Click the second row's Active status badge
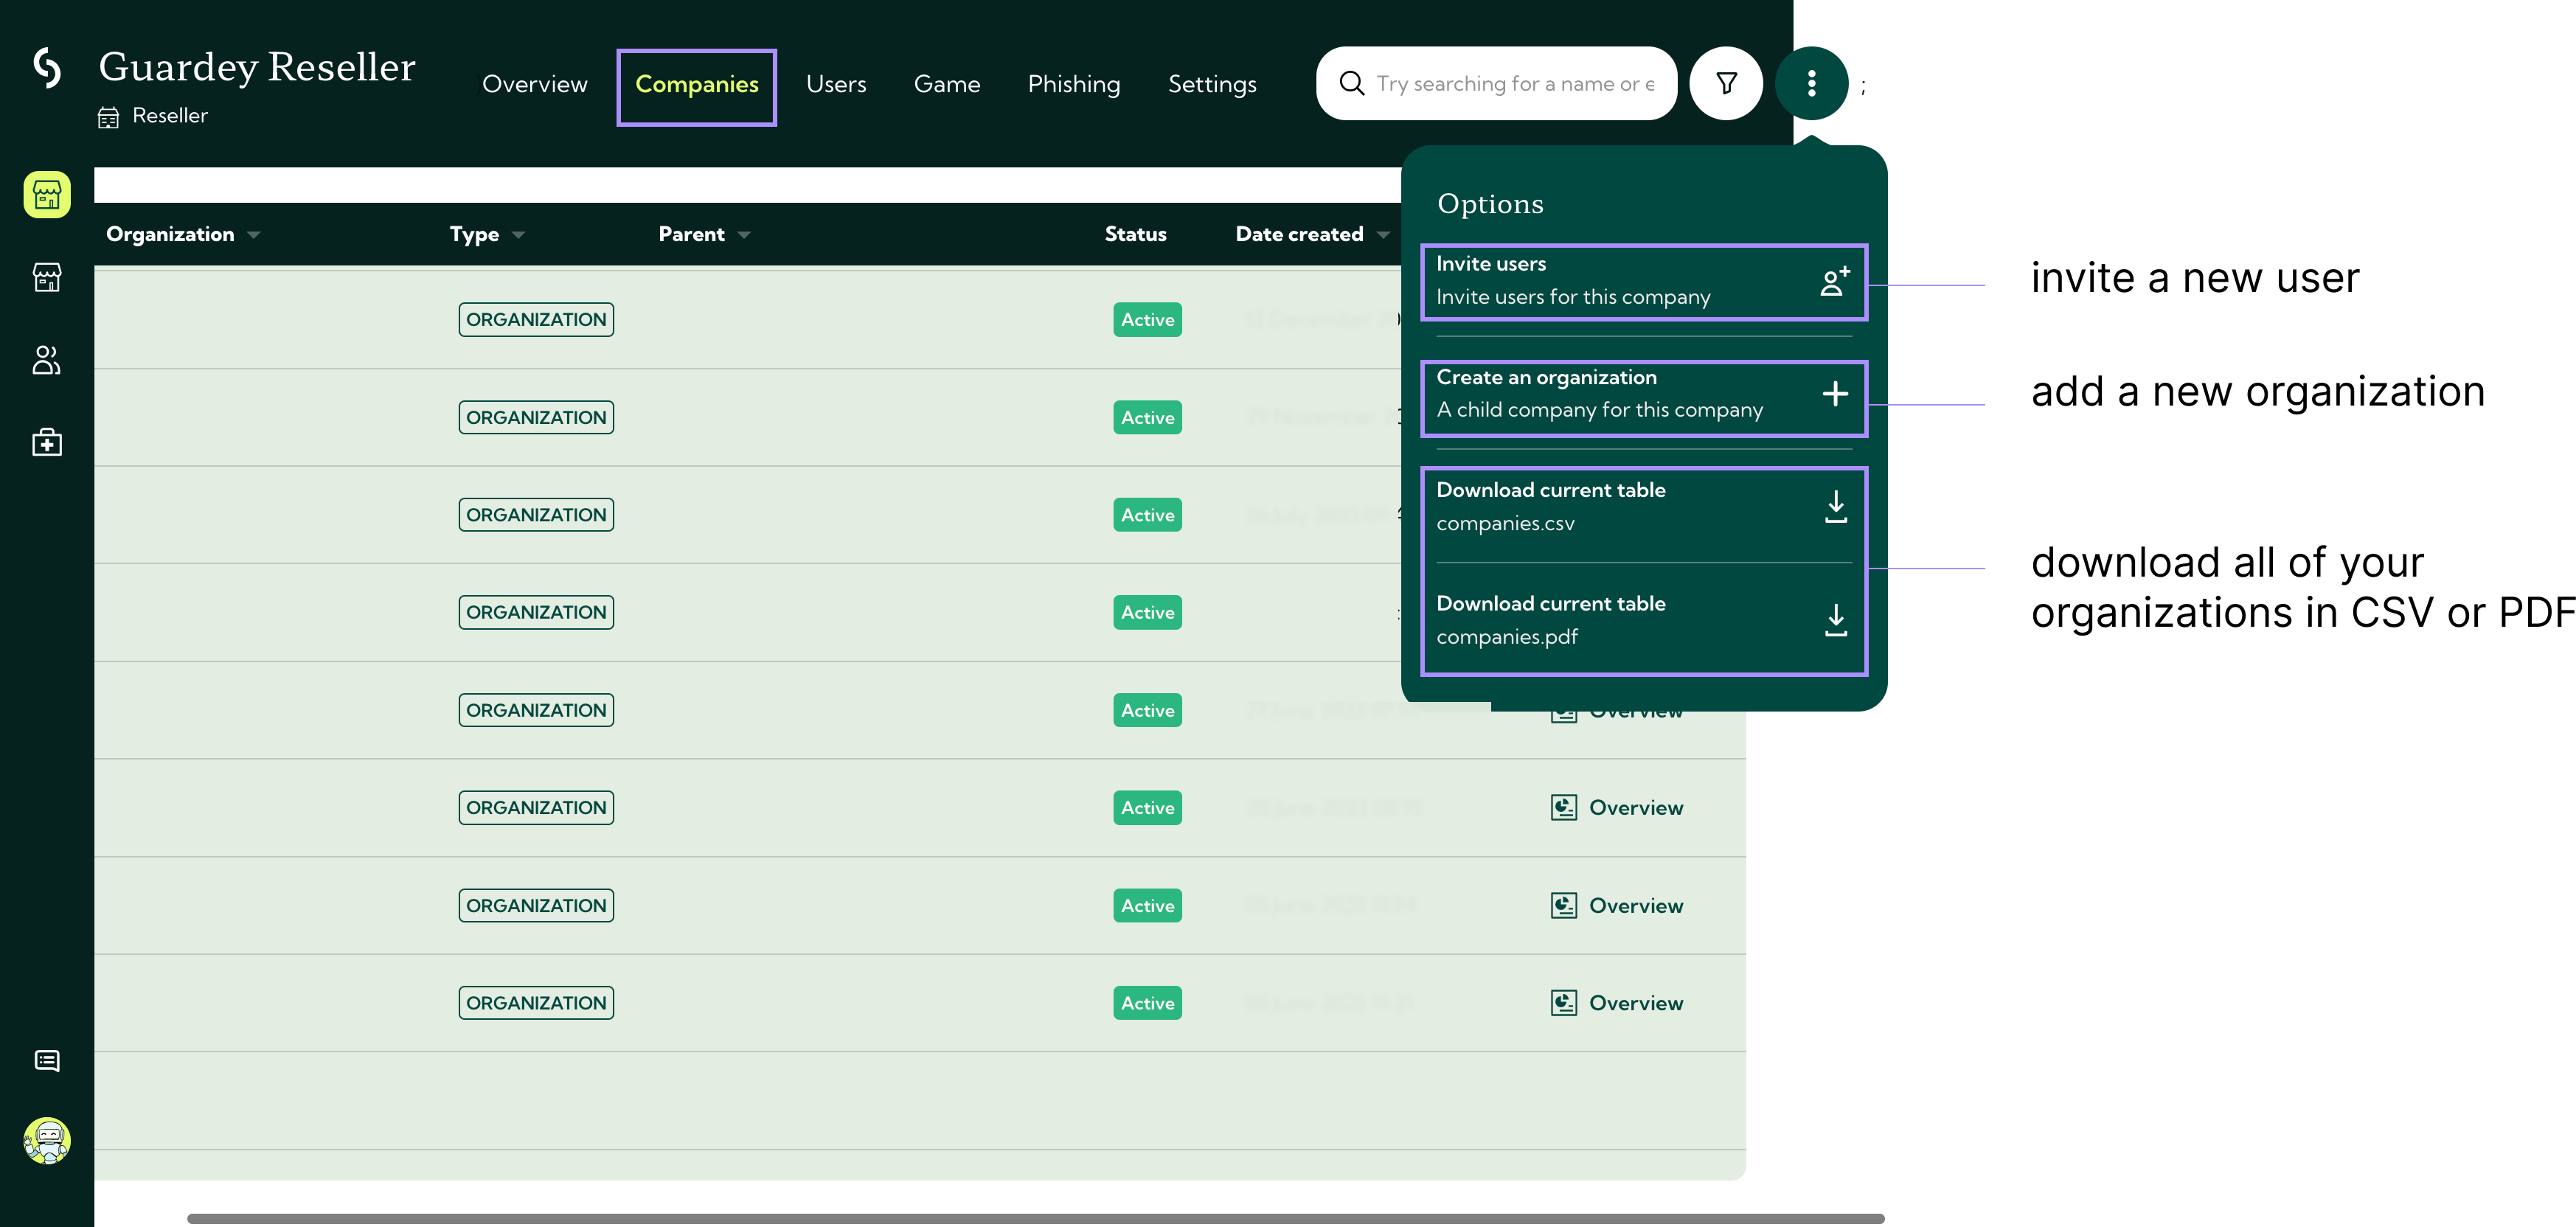Image resolution: width=2576 pixels, height=1227 pixels. coord(1147,418)
